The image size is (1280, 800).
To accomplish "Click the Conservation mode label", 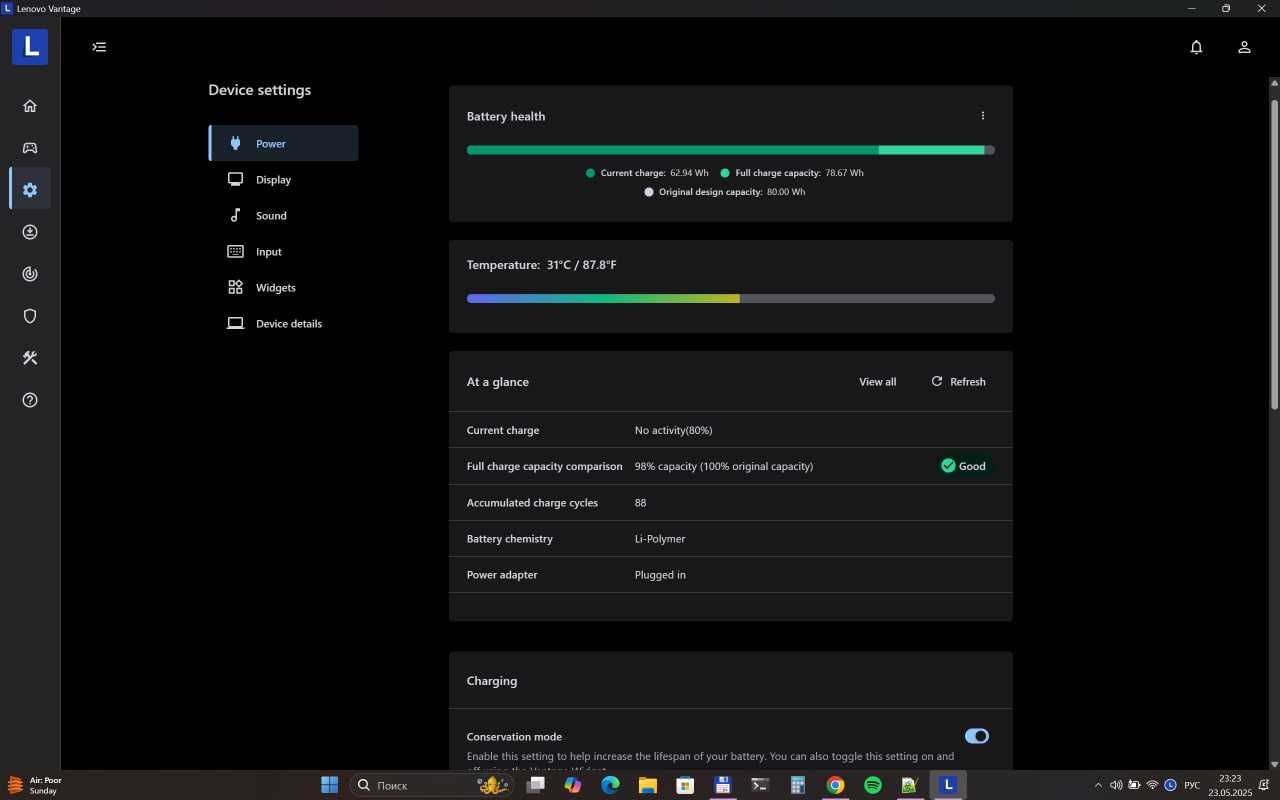I will 514,737.
